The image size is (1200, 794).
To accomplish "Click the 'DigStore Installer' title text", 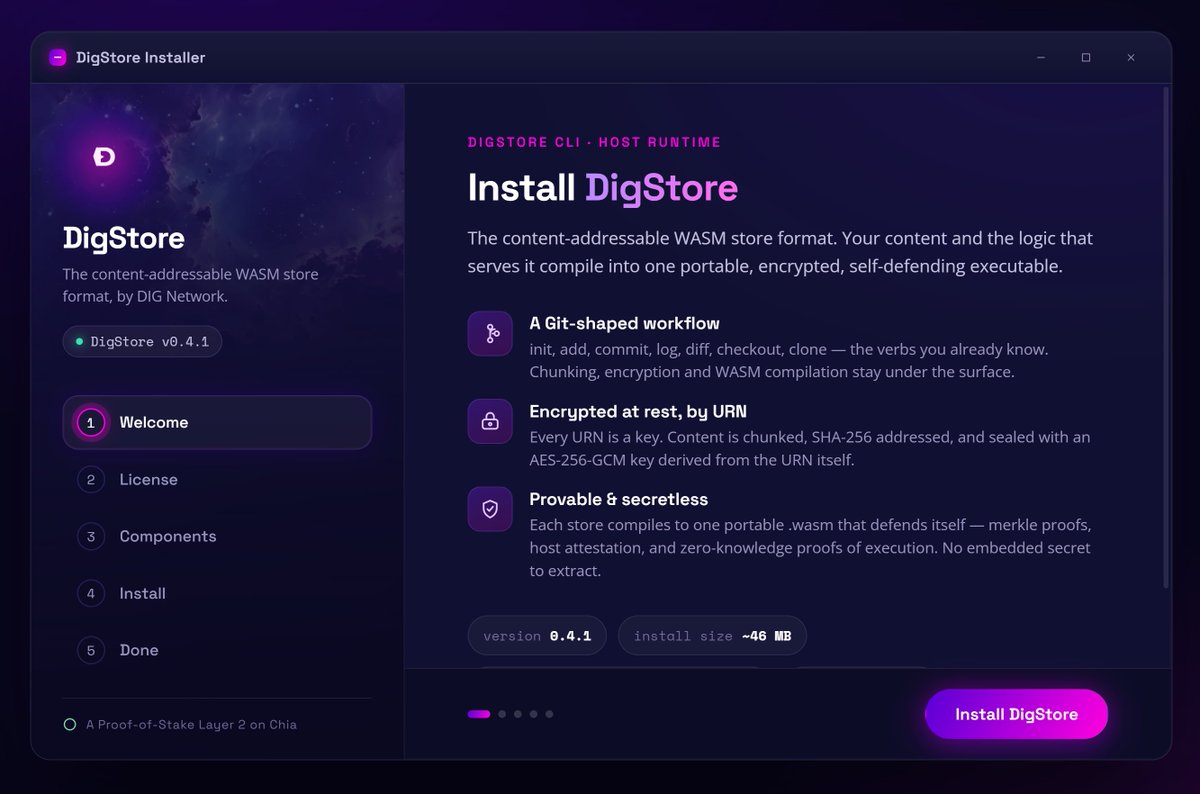I will pyautogui.click(x=141, y=58).
